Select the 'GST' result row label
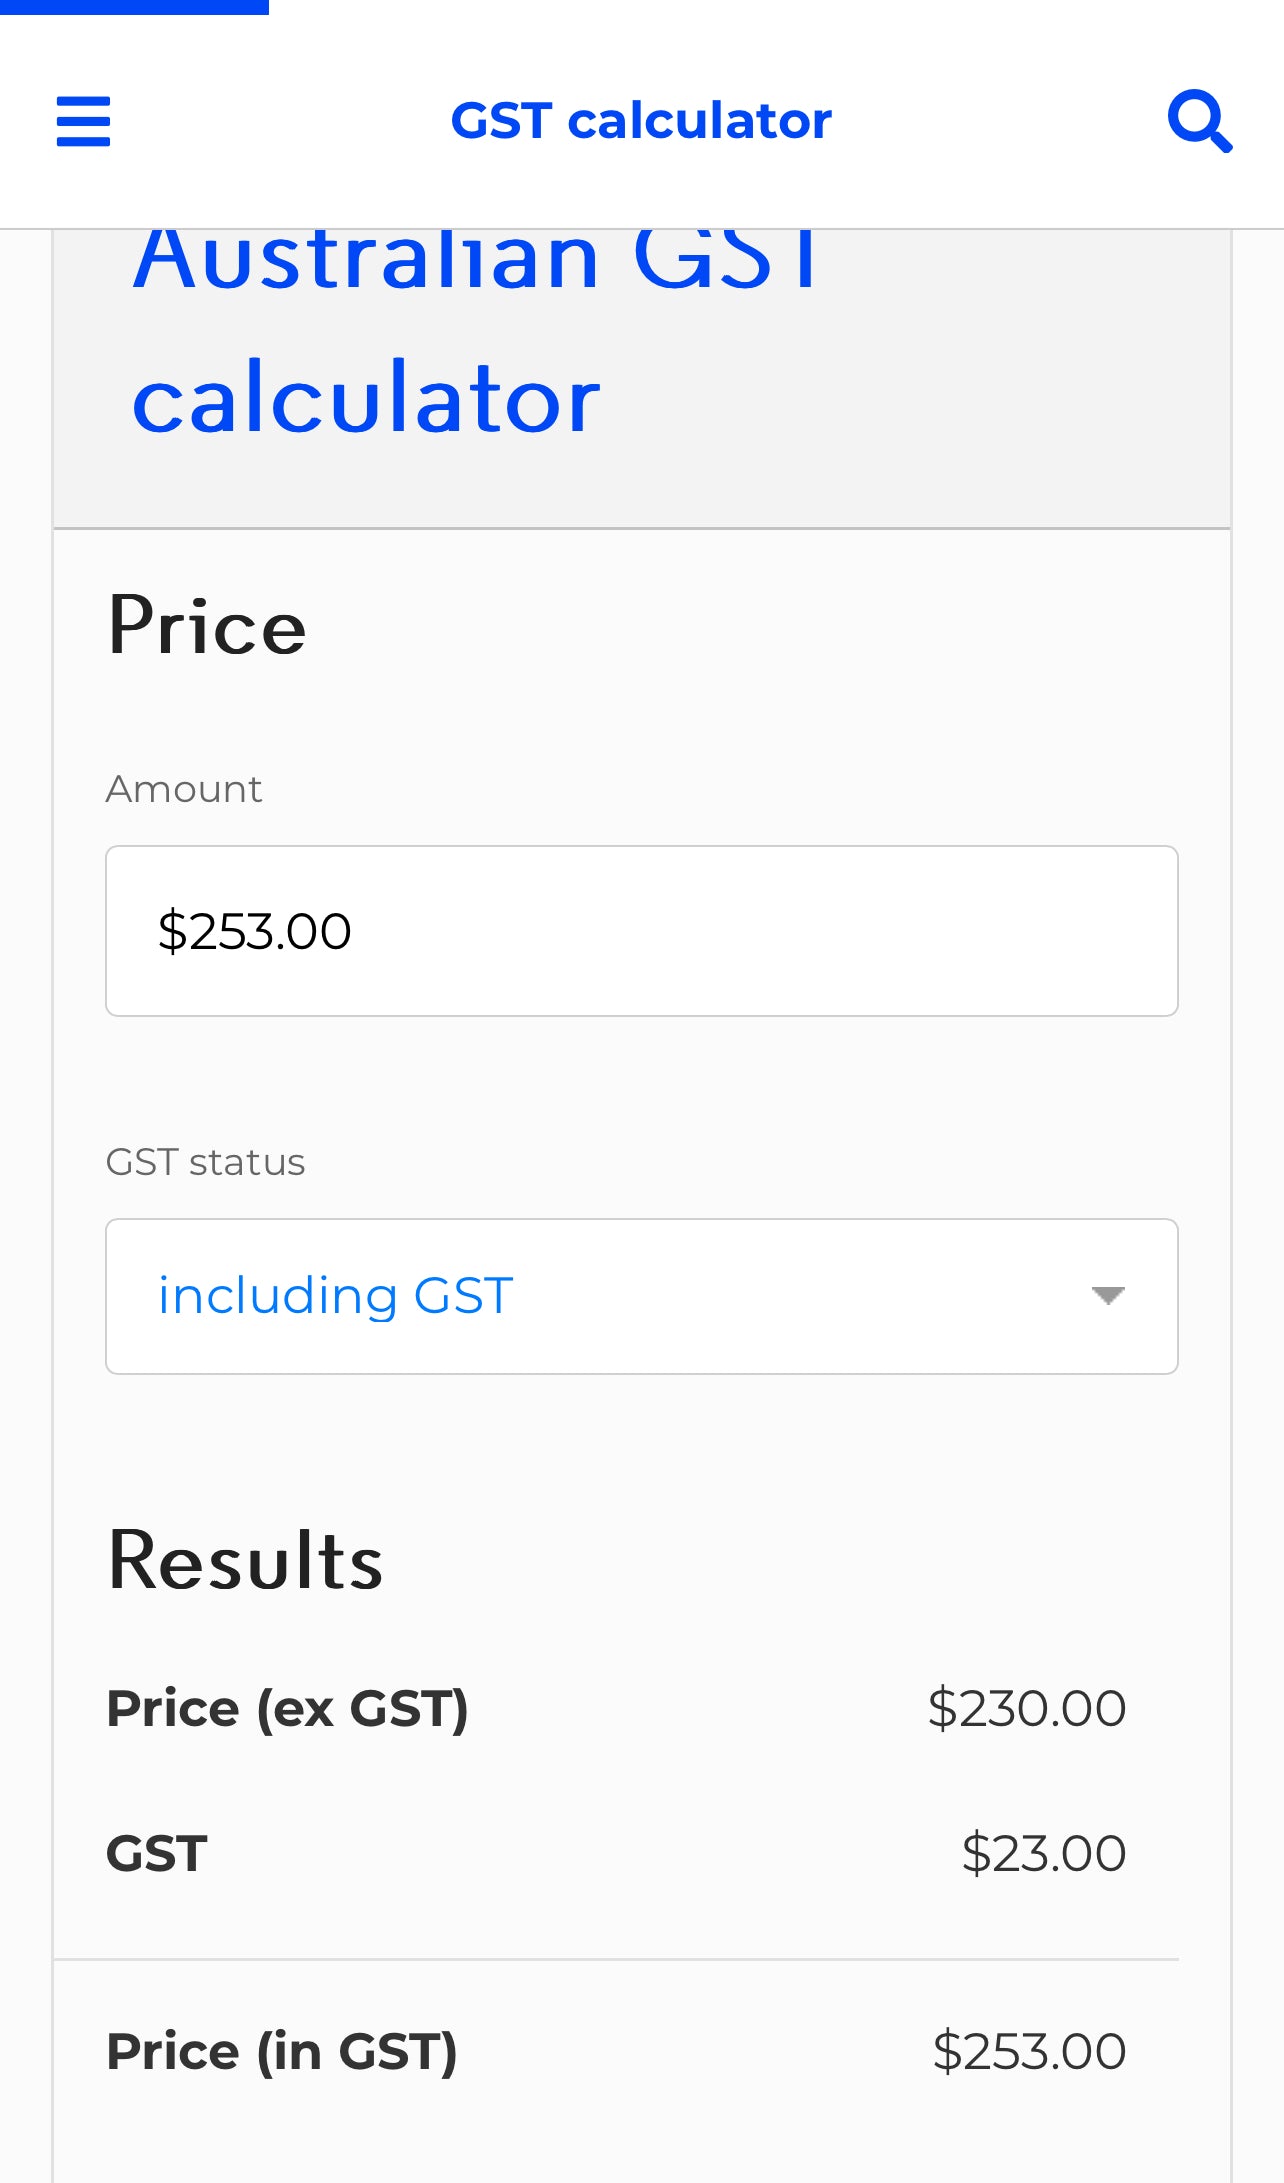This screenshot has width=1284, height=2183. coord(157,1853)
